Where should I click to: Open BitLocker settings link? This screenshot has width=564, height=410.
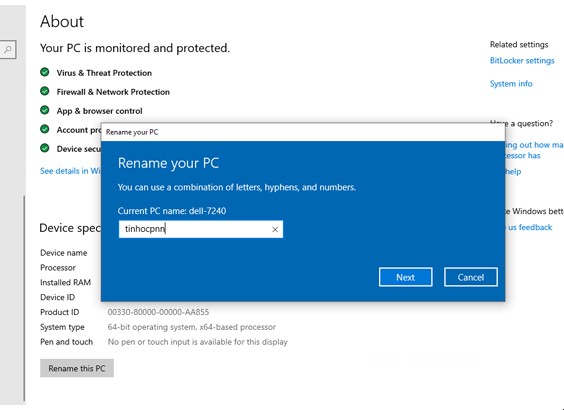coord(522,61)
